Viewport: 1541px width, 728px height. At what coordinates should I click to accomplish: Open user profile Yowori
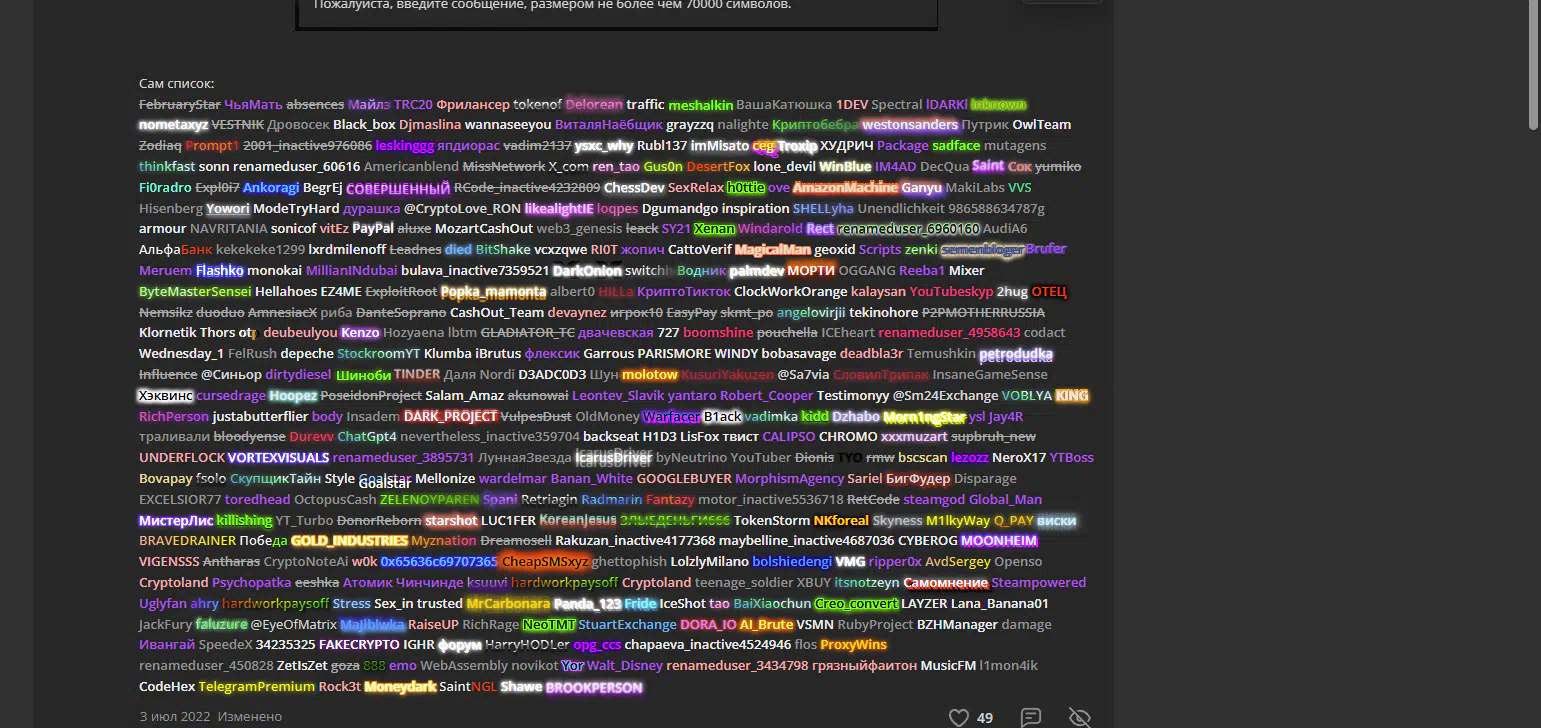(x=228, y=208)
